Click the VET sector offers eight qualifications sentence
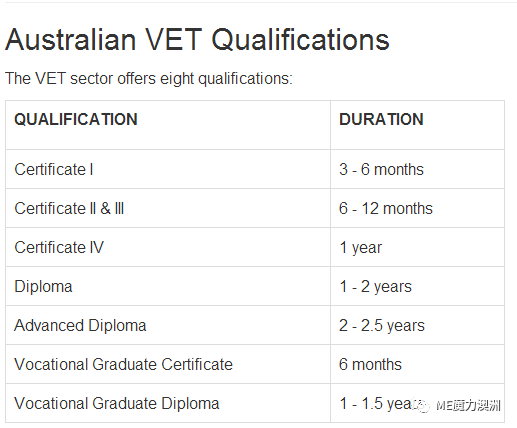The image size is (517, 428). point(149,79)
